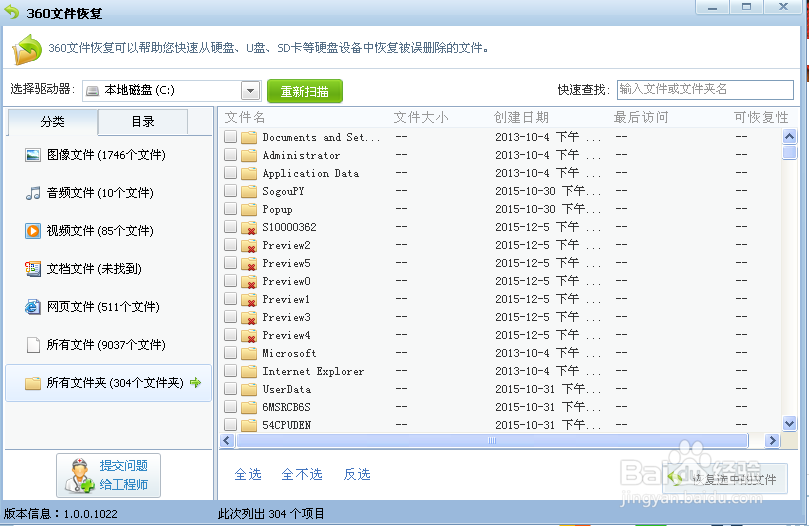Image resolution: width=809 pixels, height=526 pixels.
Task: Click the deleted folder icon of Preview5
Action: [x=249, y=264]
